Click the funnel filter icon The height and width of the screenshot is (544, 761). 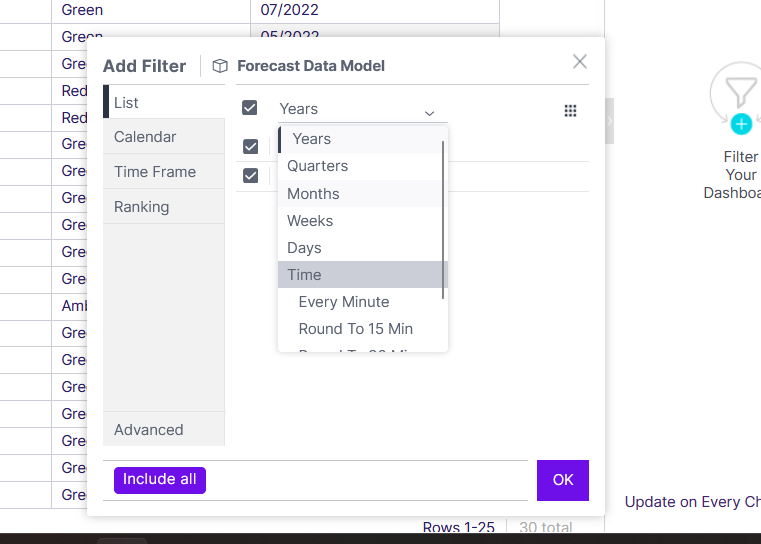(741, 91)
